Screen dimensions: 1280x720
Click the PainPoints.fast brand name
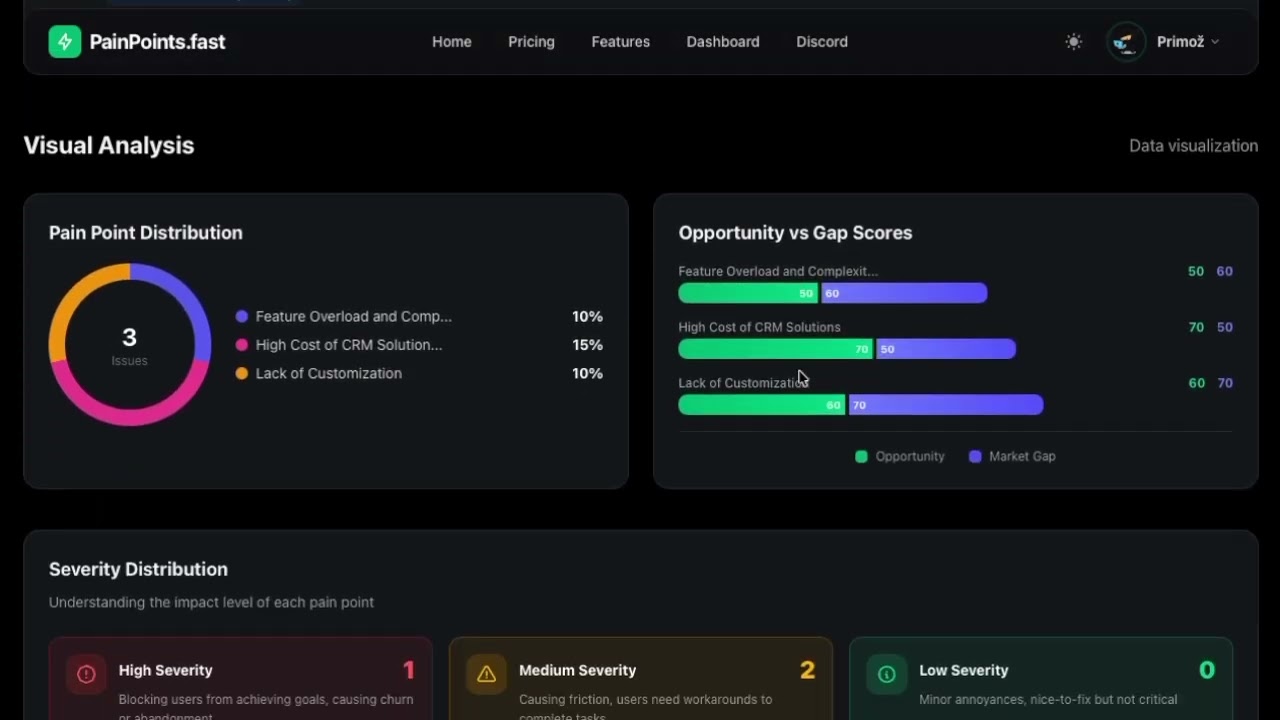(x=157, y=42)
